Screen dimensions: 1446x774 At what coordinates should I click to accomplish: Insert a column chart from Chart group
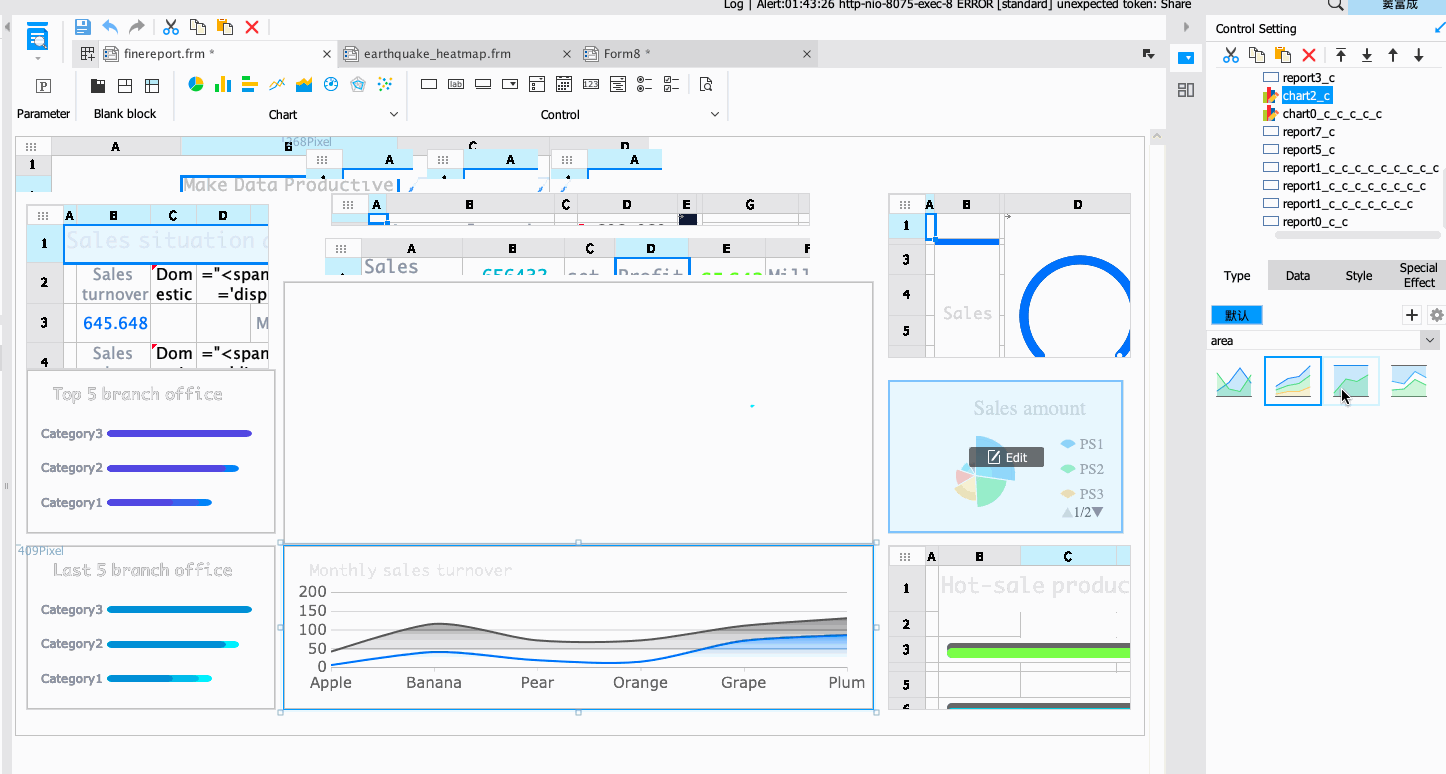point(223,84)
